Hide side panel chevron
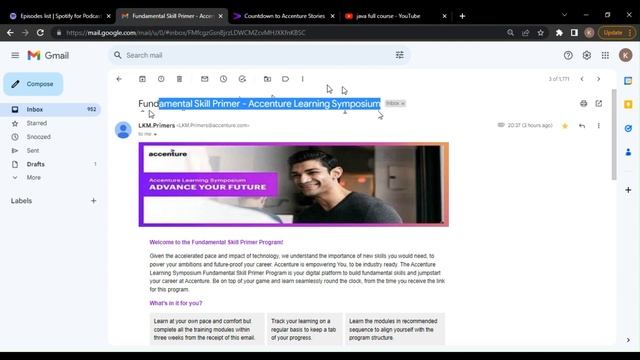The height and width of the screenshot is (360, 640). point(628,340)
